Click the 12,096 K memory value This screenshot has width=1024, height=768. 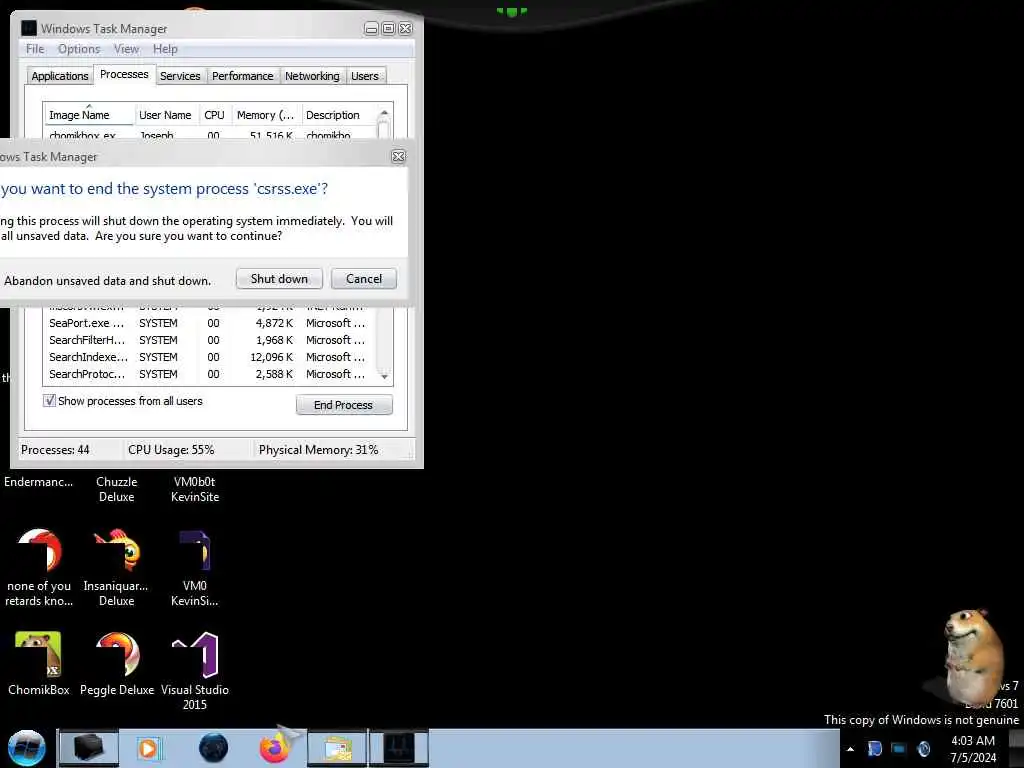272,357
